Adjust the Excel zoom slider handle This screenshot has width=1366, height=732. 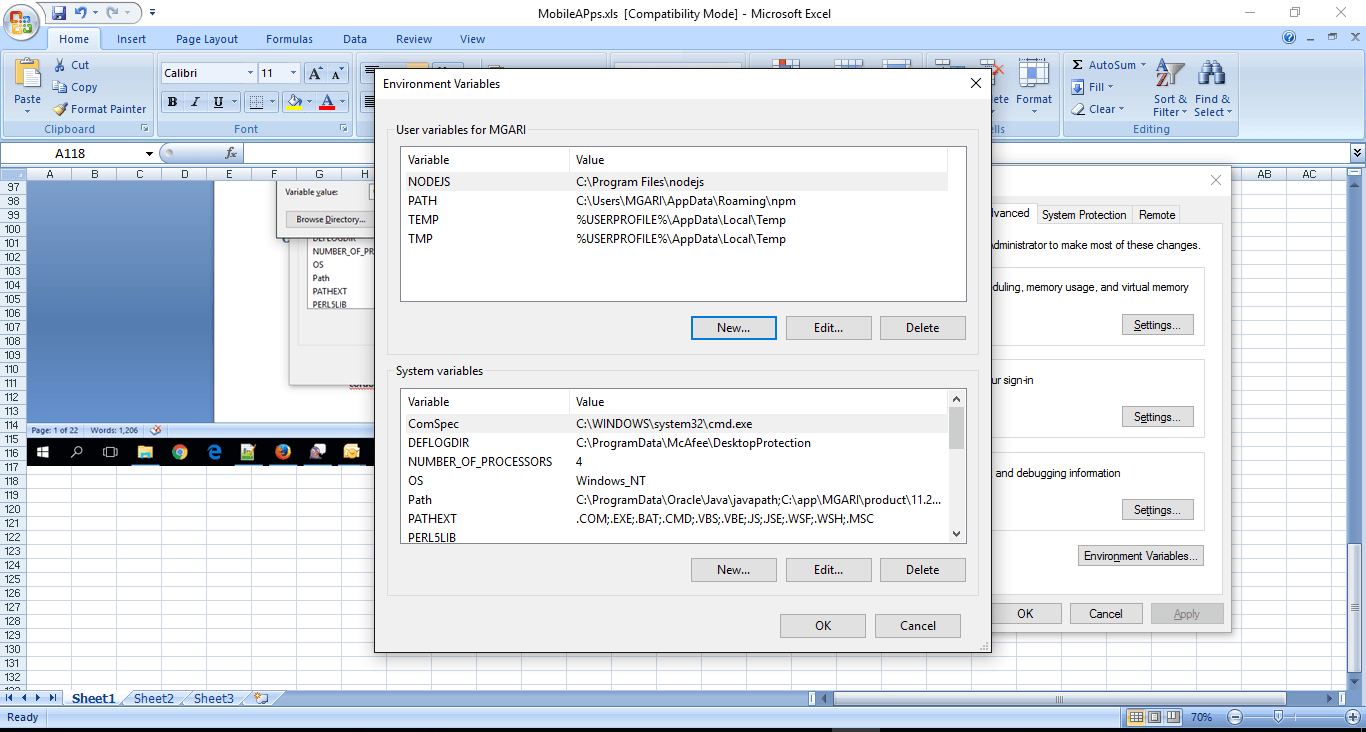(1278, 717)
